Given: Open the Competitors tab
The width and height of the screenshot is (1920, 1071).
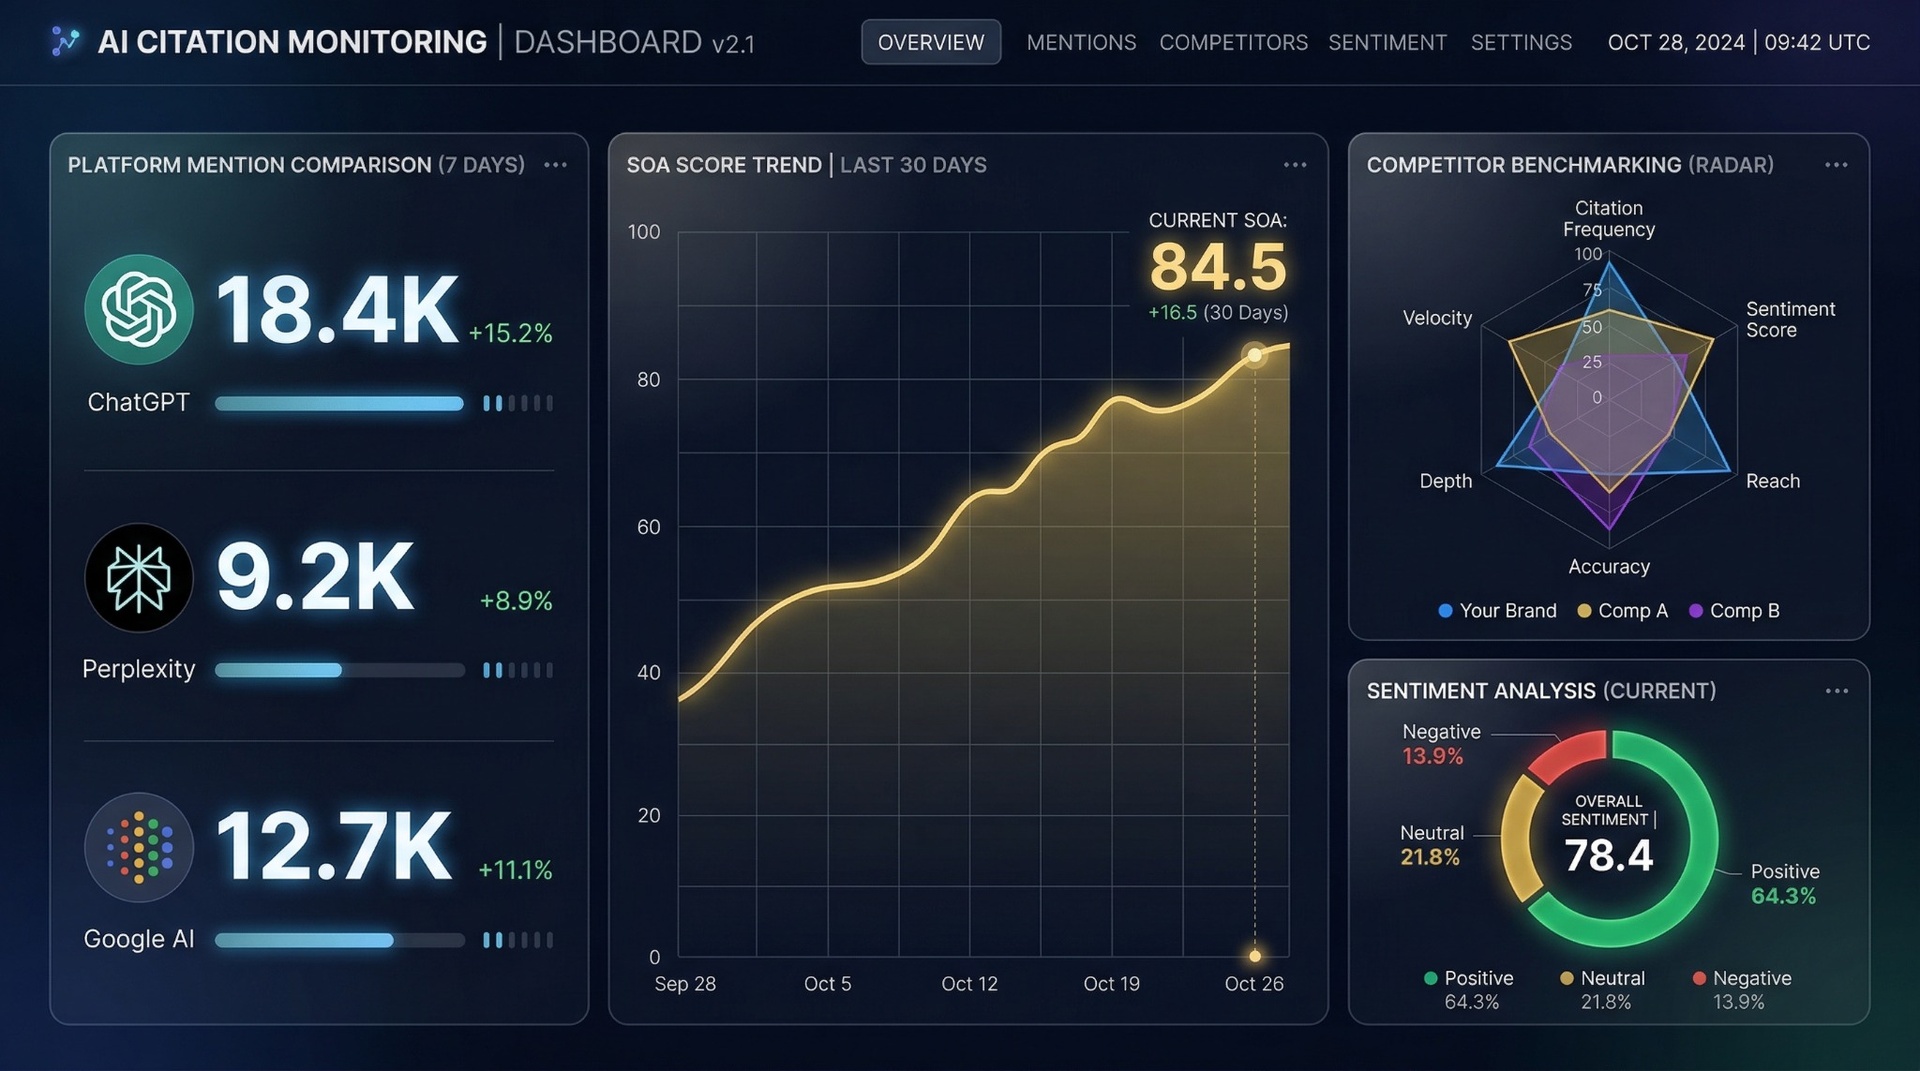Looking at the screenshot, I should click(1233, 43).
